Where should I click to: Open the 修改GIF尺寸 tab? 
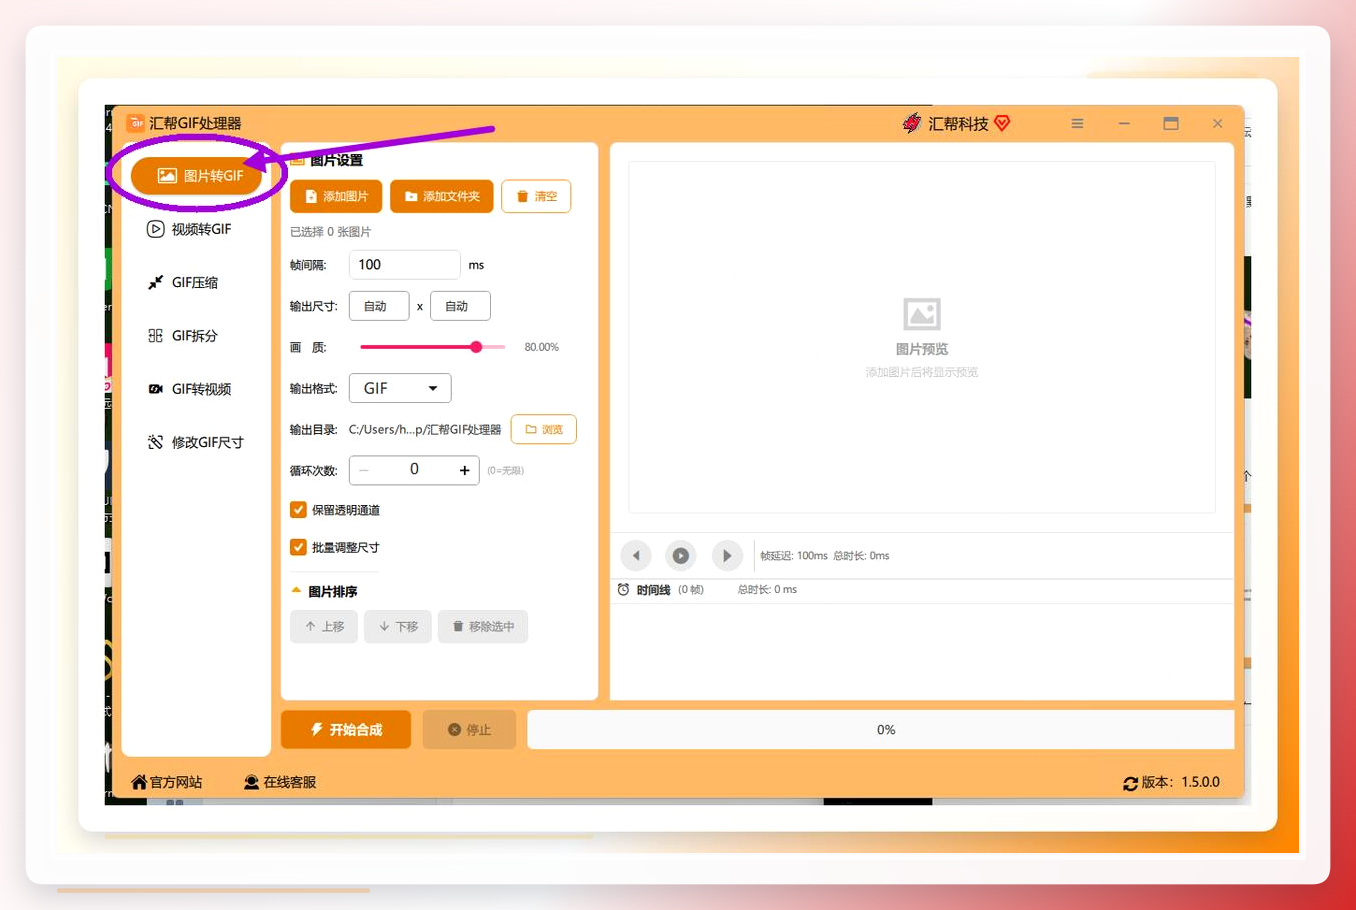[196, 442]
